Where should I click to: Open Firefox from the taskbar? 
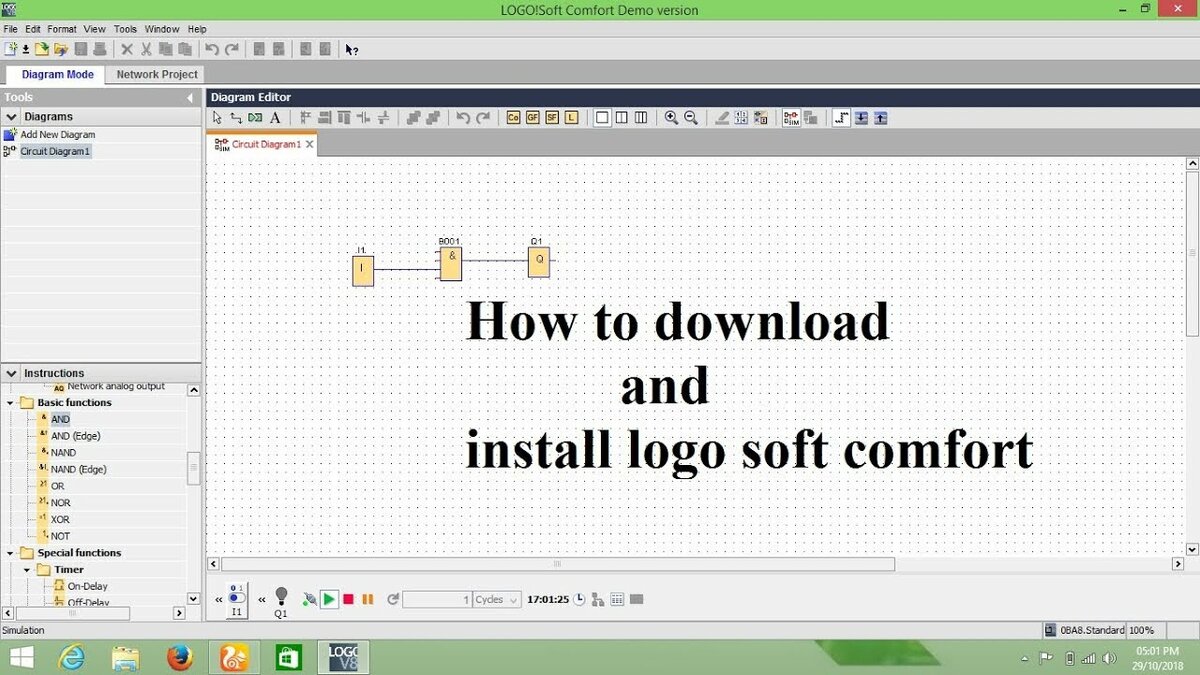180,657
